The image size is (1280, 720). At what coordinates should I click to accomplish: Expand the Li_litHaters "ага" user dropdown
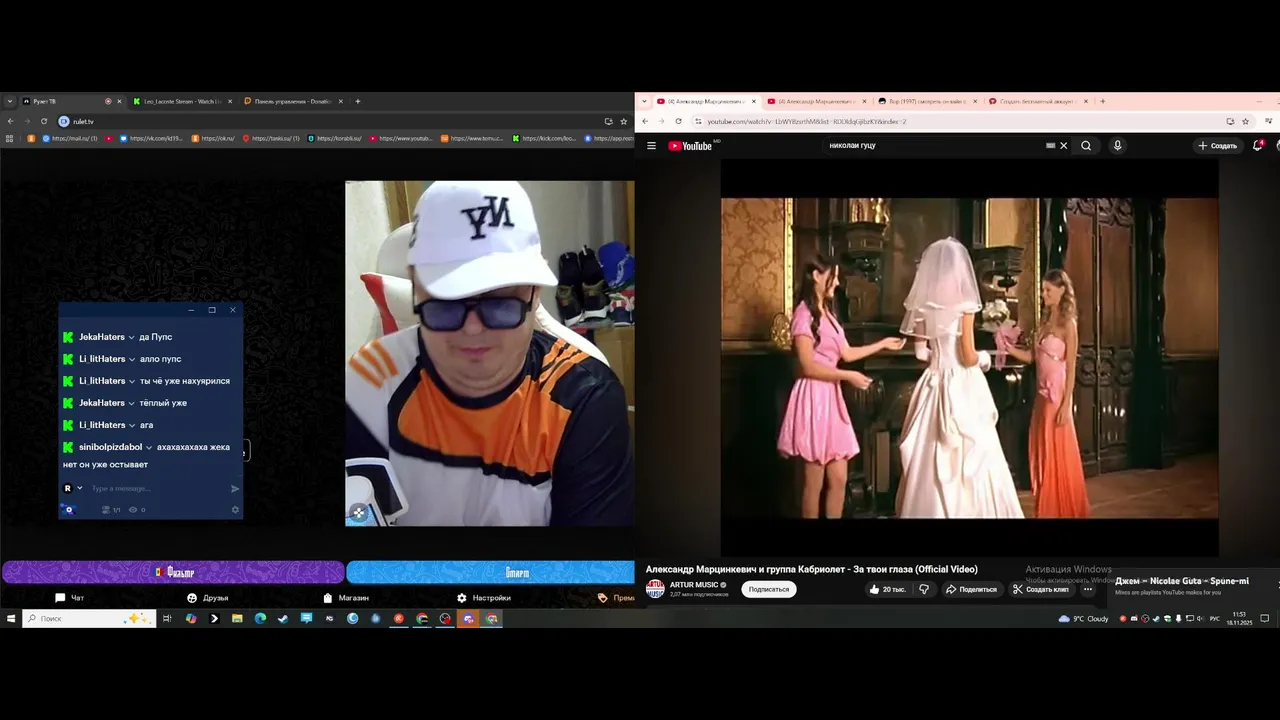[x=132, y=426]
